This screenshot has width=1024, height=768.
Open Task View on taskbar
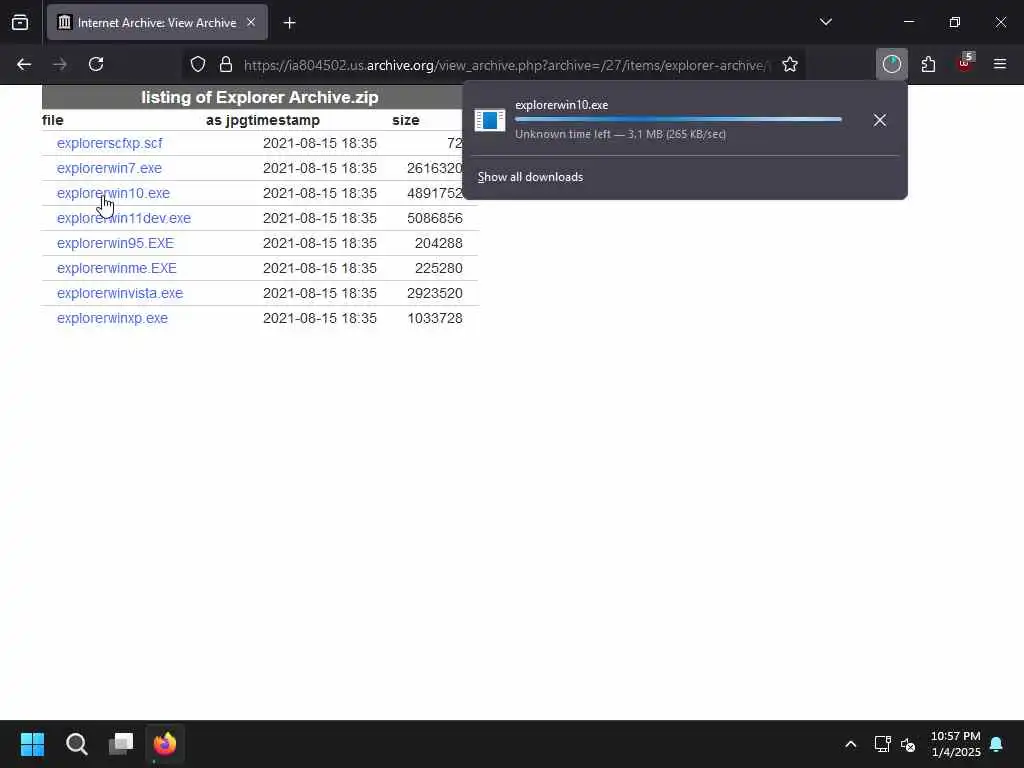pyautogui.click(x=121, y=743)
